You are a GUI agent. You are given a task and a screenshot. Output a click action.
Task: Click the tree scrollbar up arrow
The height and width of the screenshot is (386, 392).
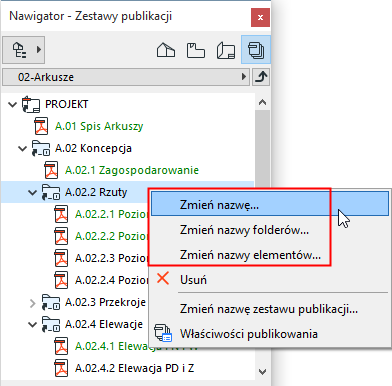pos(262,102)
